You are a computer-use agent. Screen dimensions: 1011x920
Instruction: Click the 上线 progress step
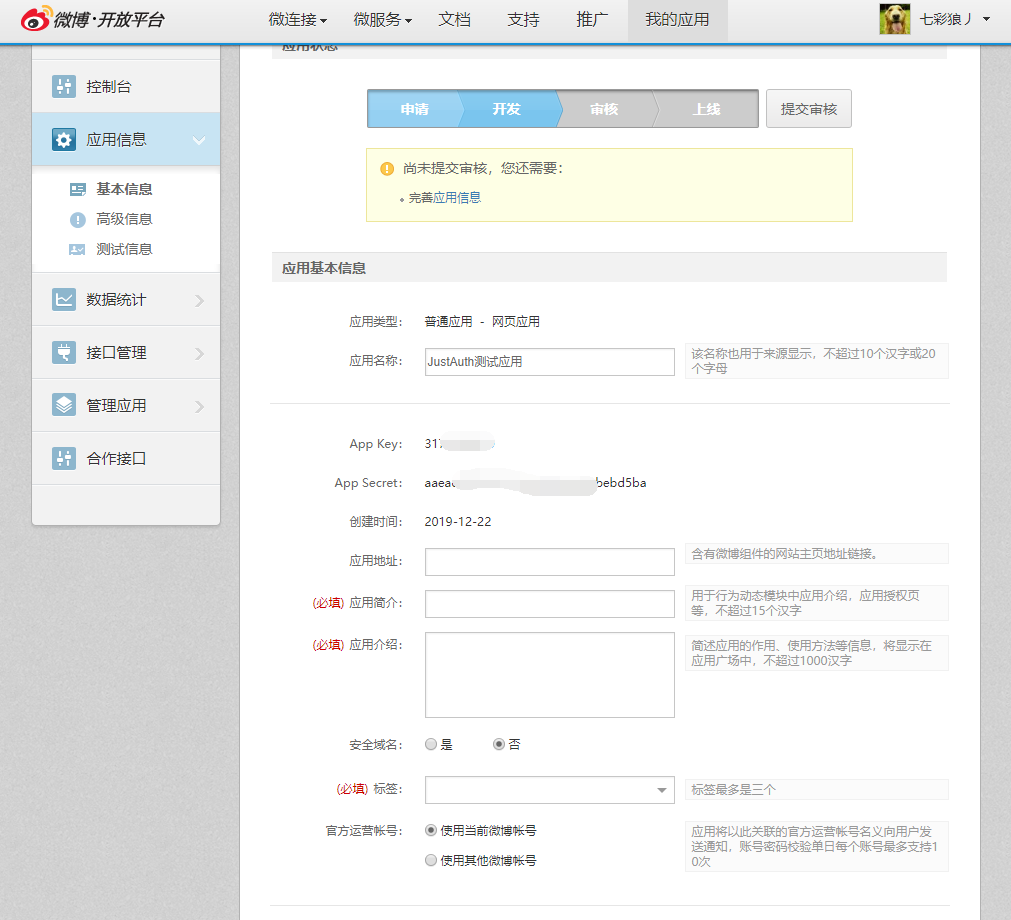707,109
